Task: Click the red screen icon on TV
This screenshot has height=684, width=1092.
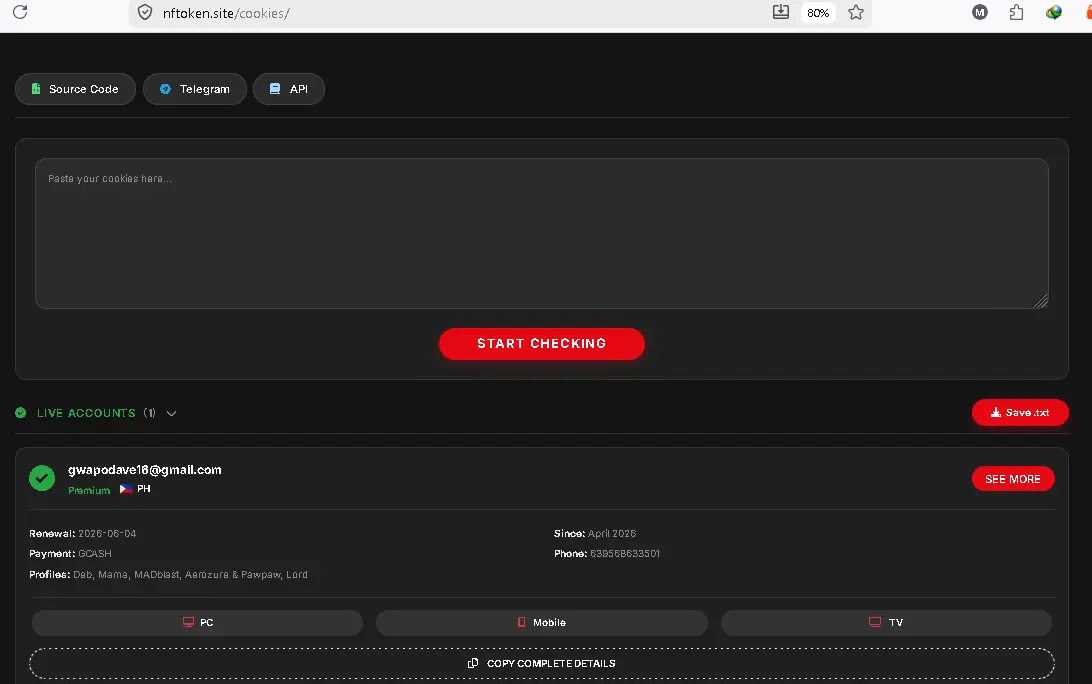Action: click(x=875, y=622)
